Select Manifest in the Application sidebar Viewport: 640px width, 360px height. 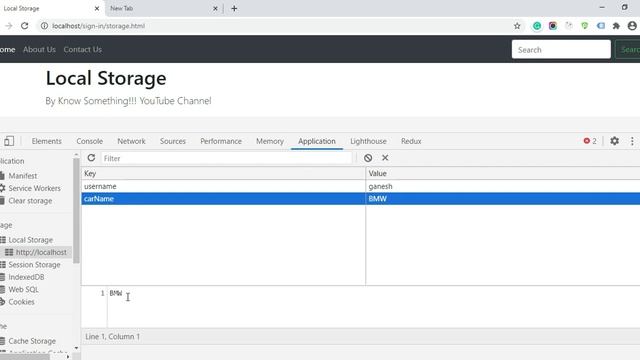(x=22, y=176)
